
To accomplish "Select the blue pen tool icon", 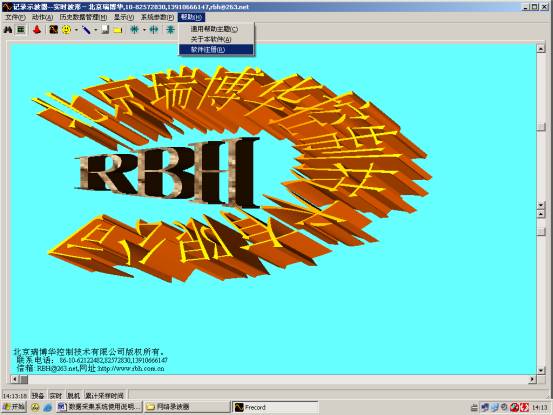I will [86, 30].
